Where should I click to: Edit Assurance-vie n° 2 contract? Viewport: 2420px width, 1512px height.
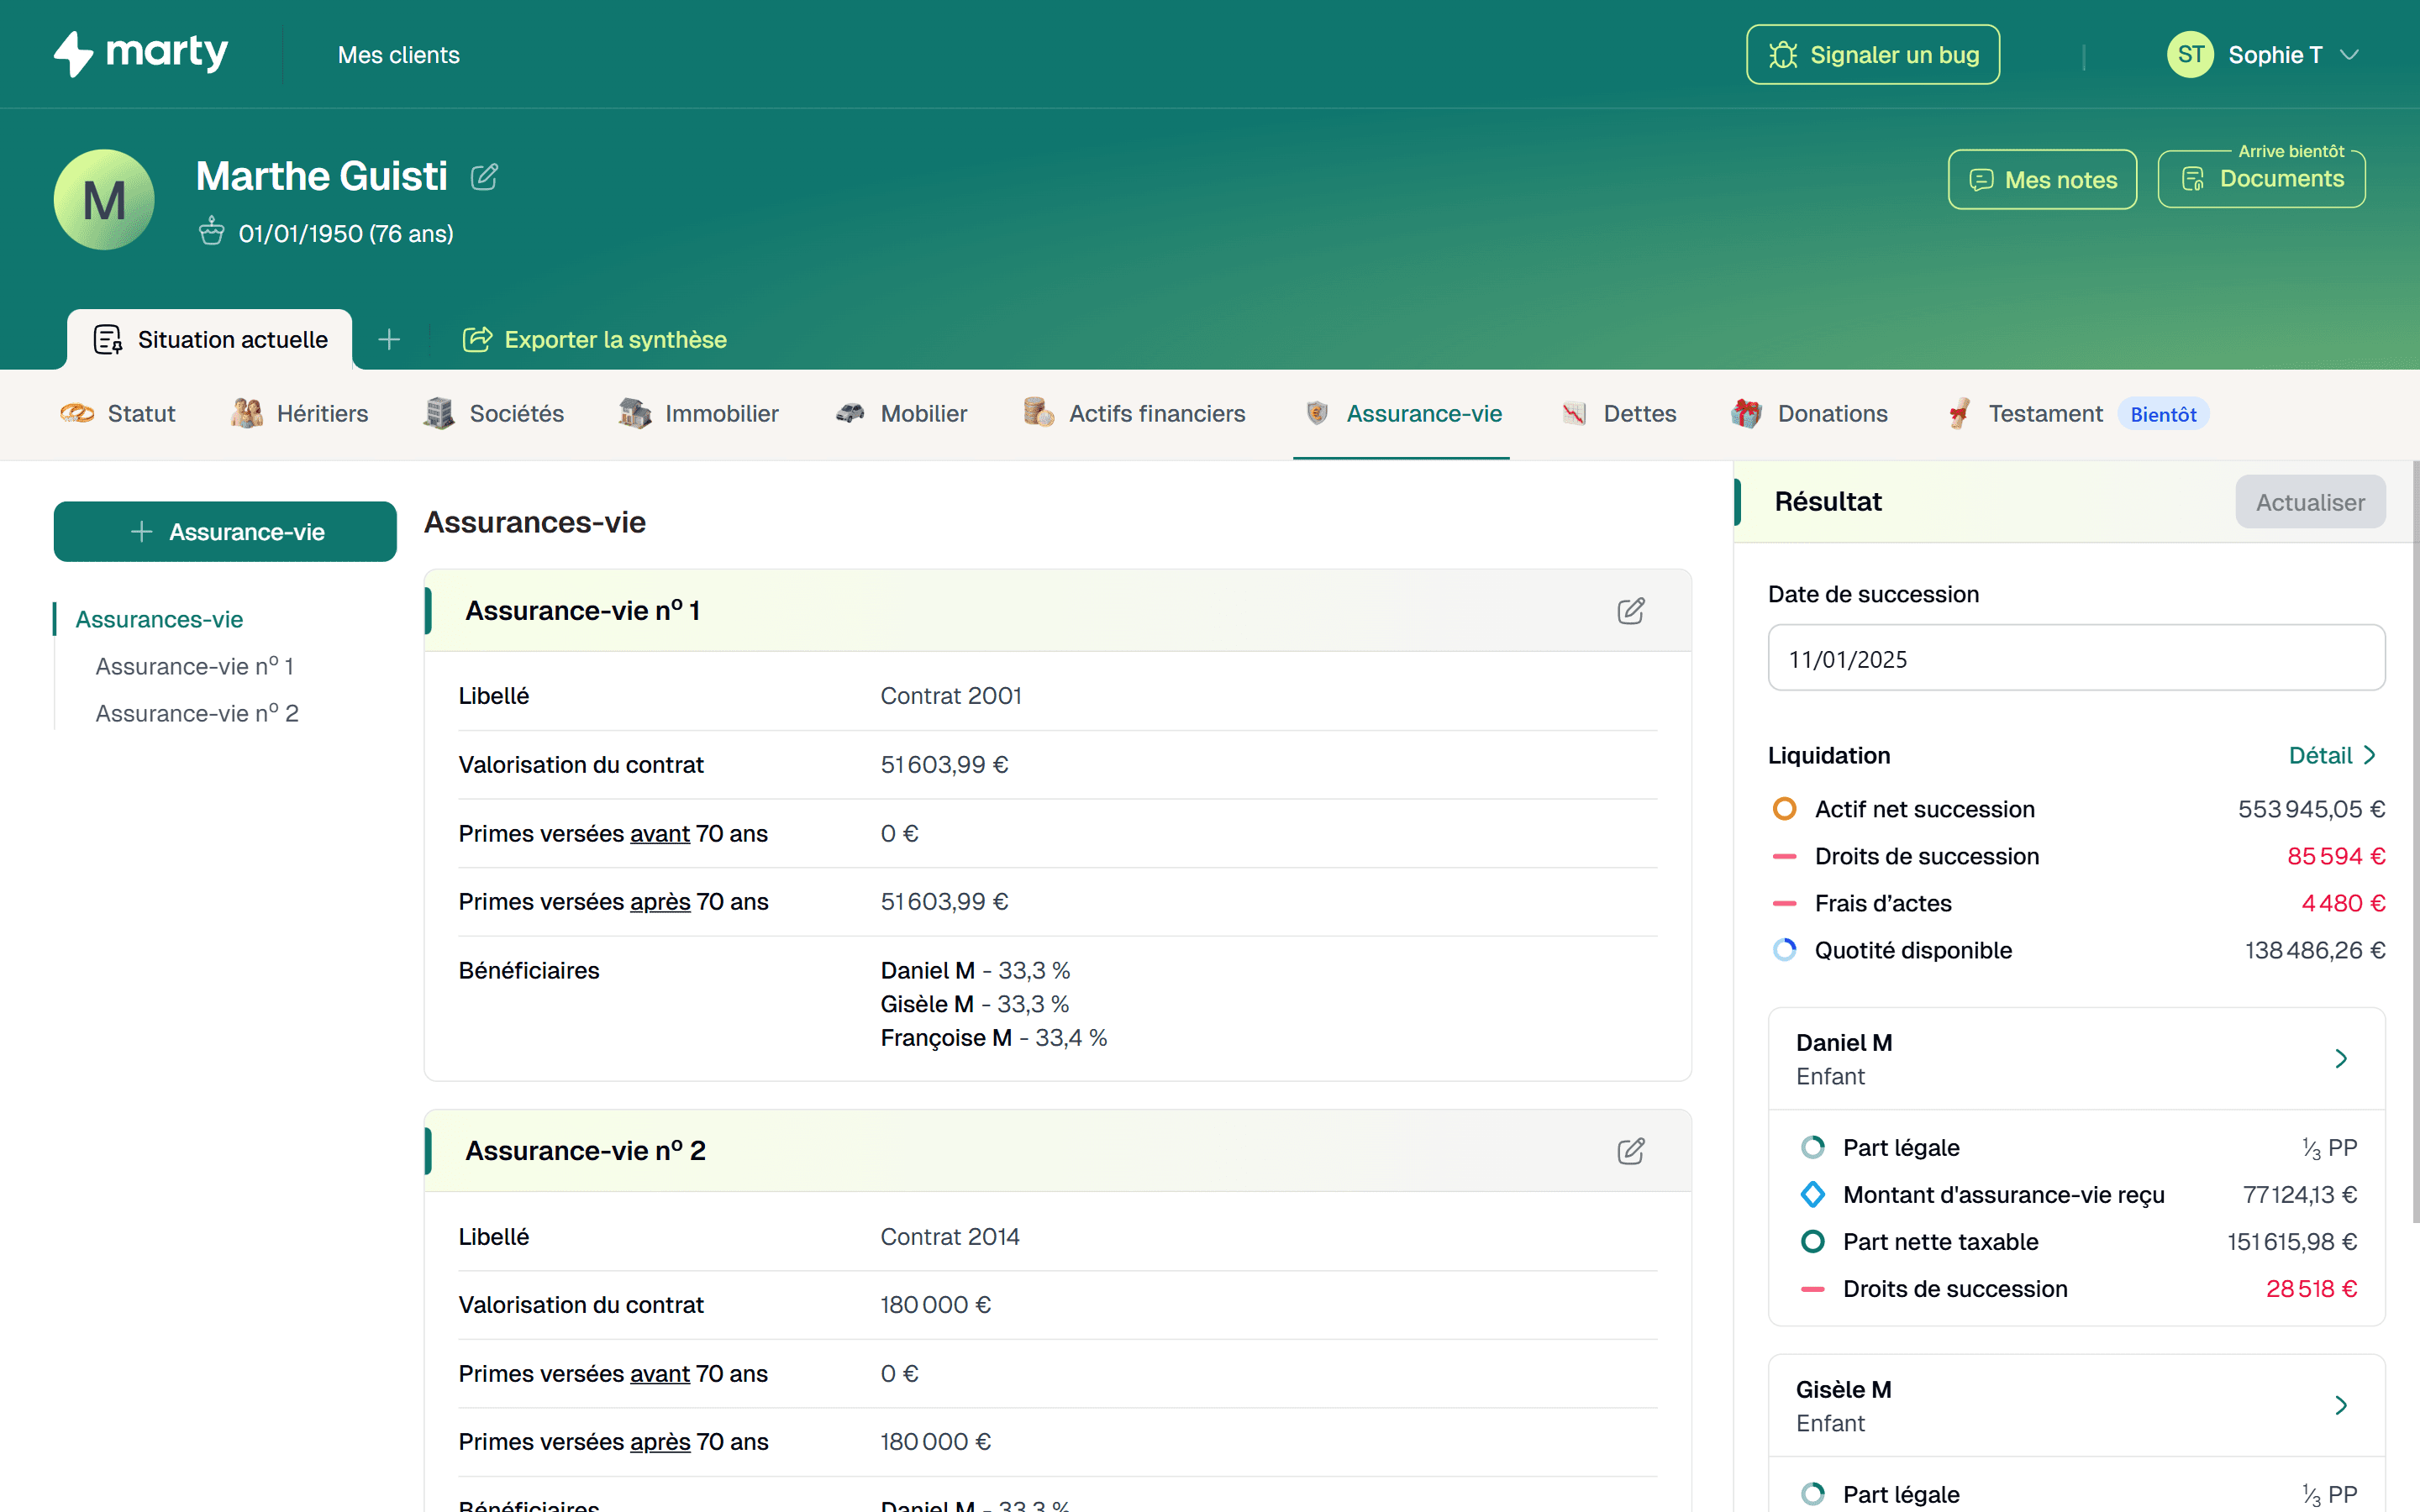1630,1151
